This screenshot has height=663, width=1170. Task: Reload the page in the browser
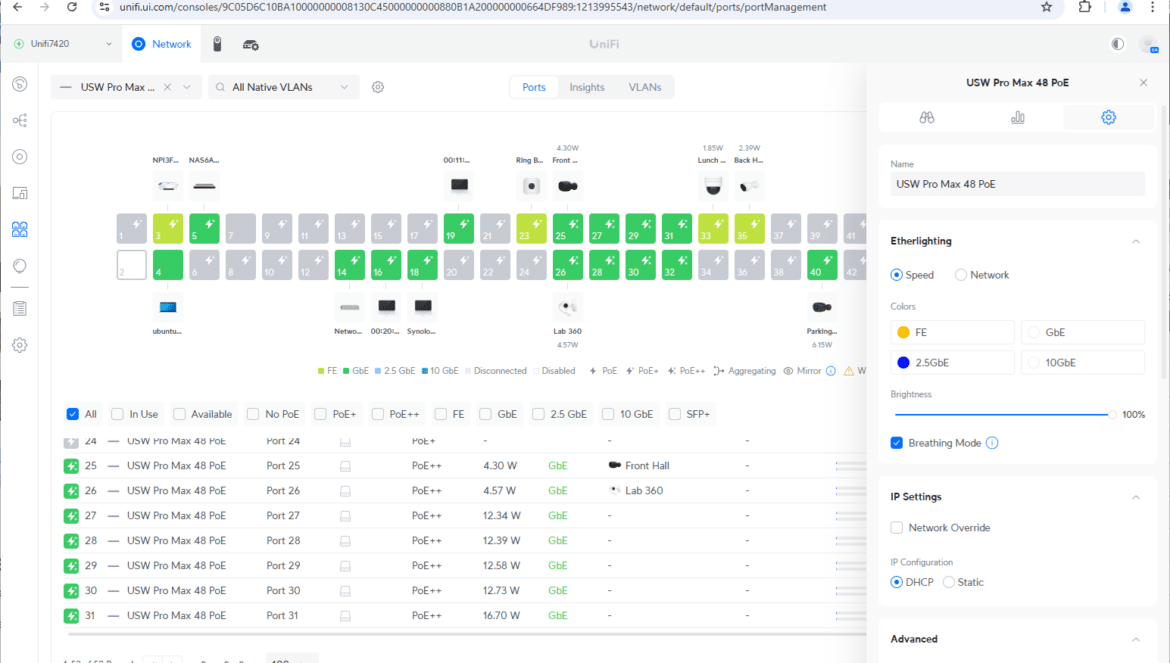72,7
